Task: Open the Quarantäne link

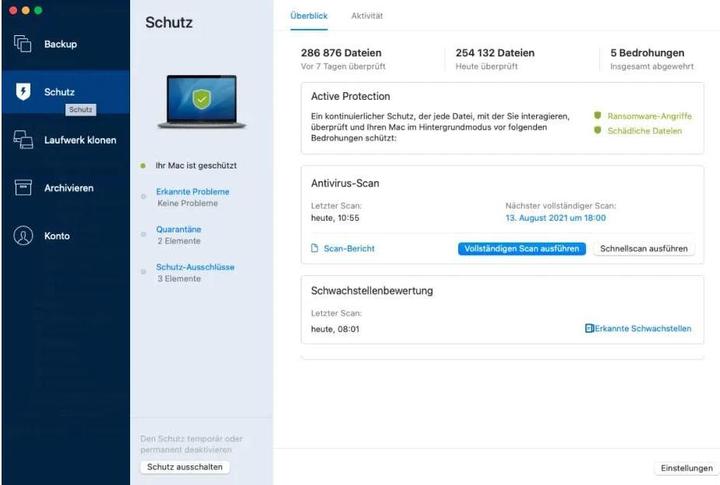Action: pos(179,229)
